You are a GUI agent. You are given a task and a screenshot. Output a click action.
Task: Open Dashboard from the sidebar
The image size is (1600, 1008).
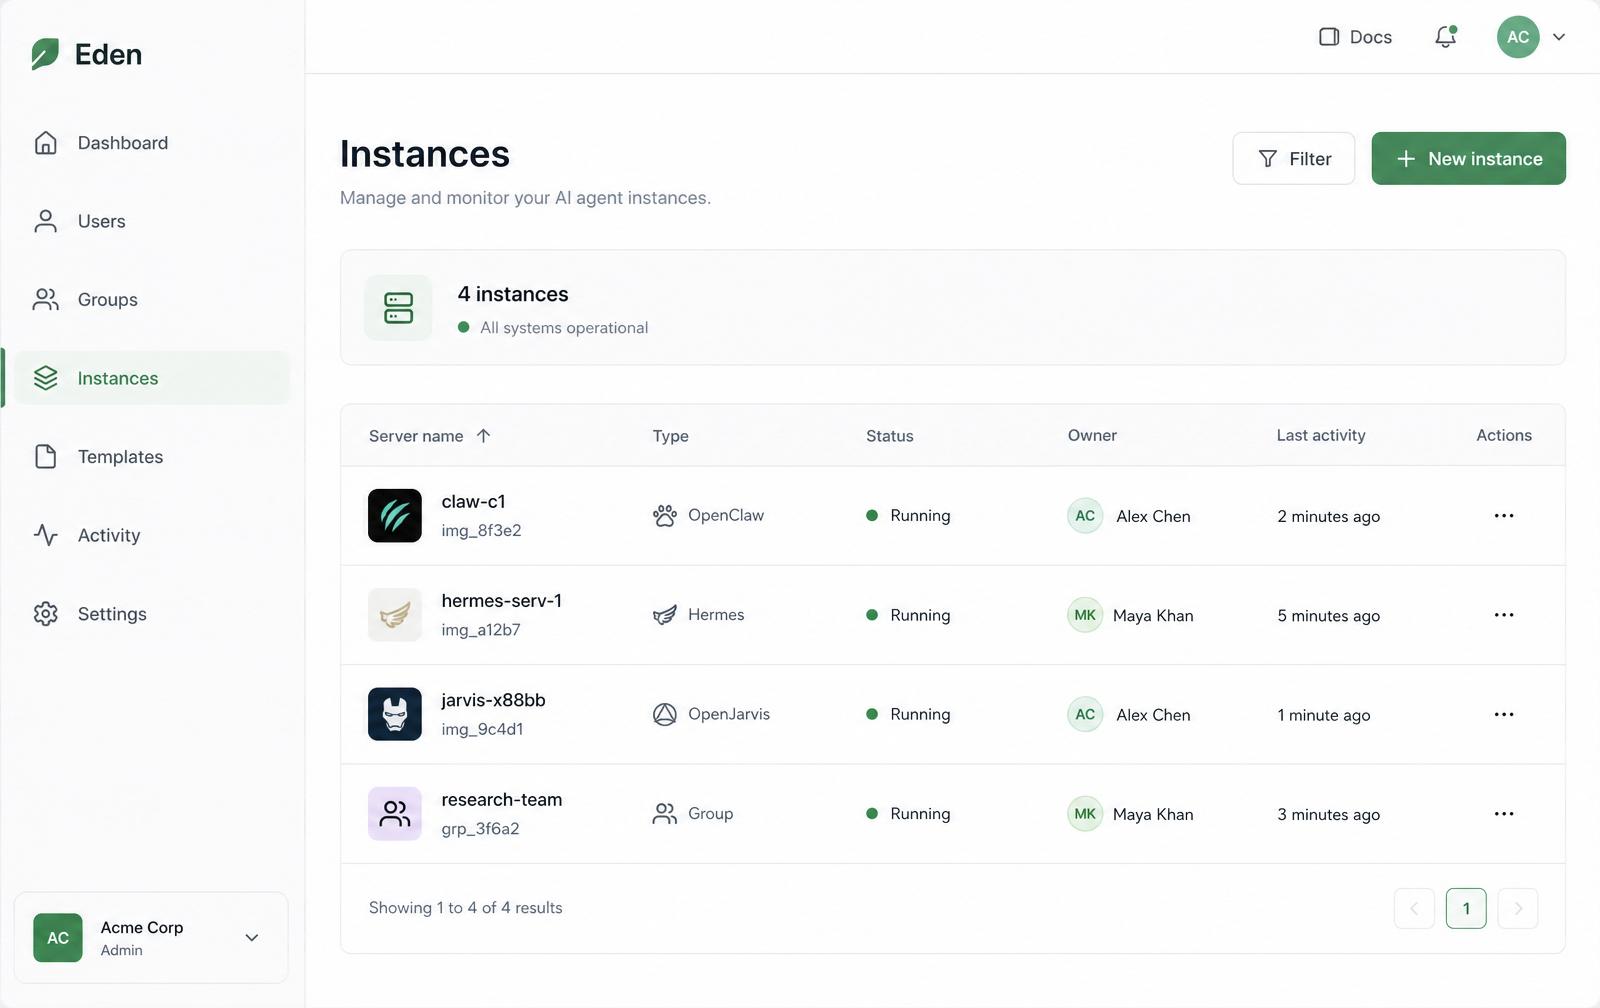coord(150,143)
